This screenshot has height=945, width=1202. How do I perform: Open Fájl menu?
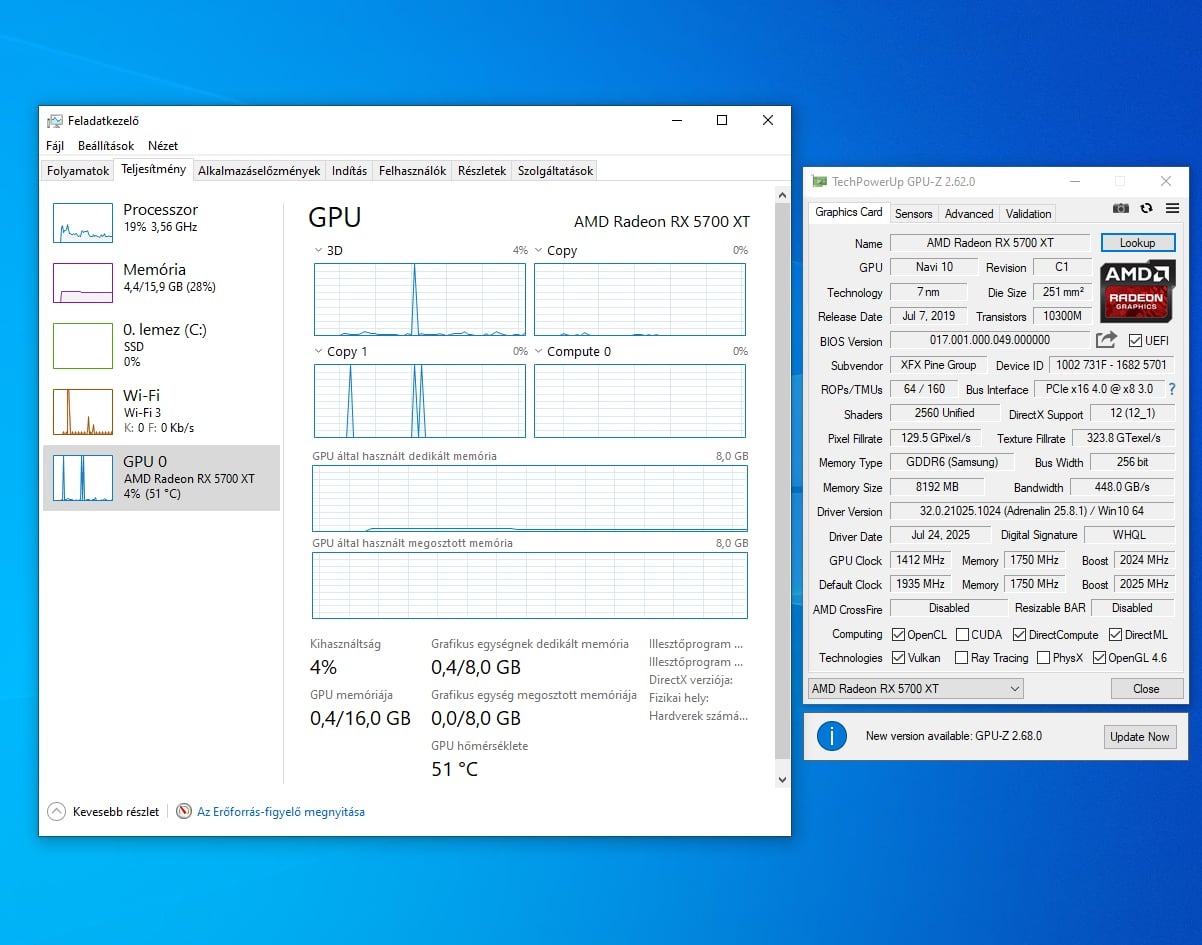55,145
